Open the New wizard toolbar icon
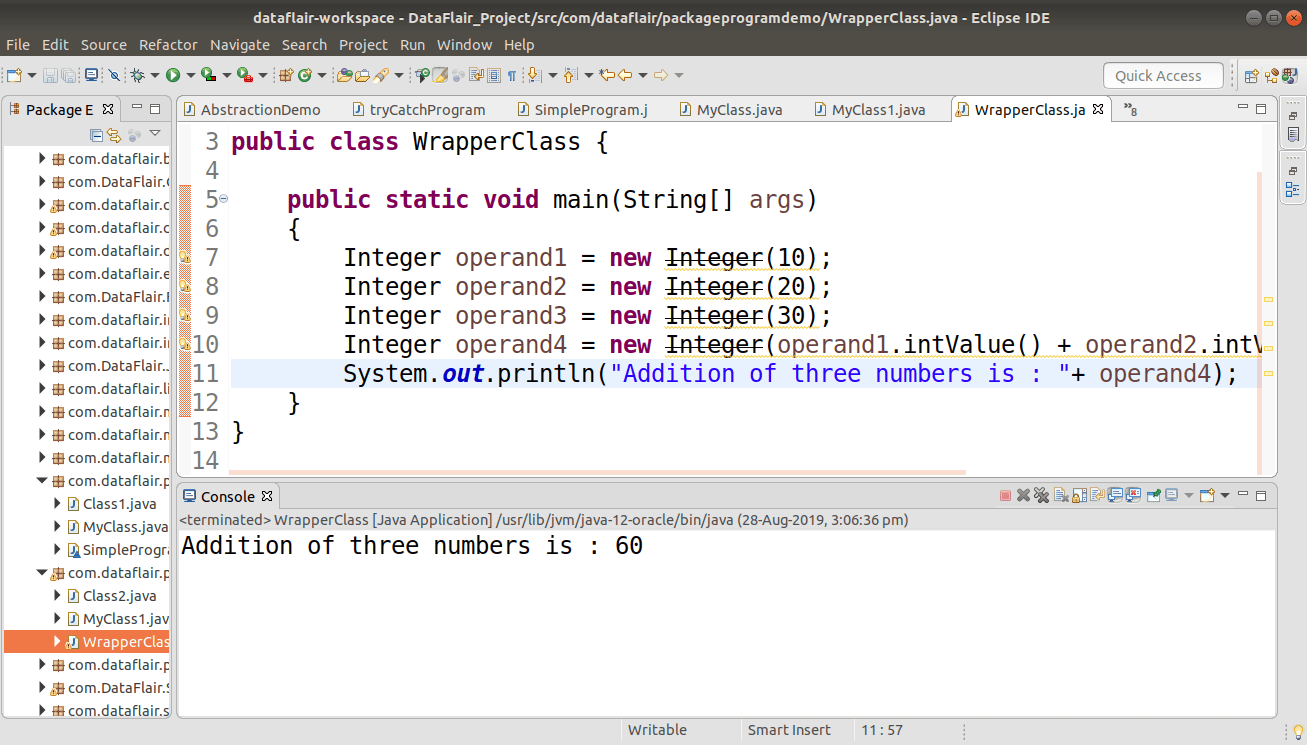 [14, 75]
